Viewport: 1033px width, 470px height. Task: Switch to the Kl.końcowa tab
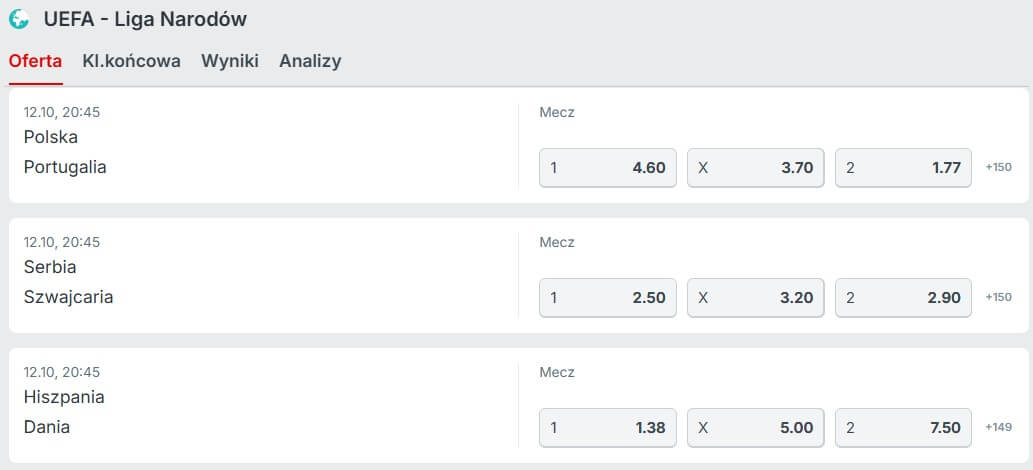pos(132,61)
